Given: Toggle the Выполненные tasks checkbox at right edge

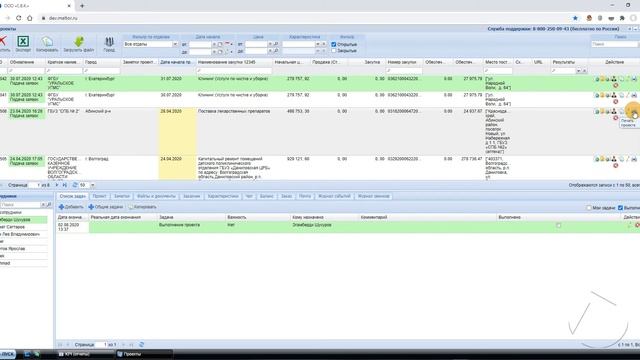Looking at the screenshot, I should pos(620,208).
